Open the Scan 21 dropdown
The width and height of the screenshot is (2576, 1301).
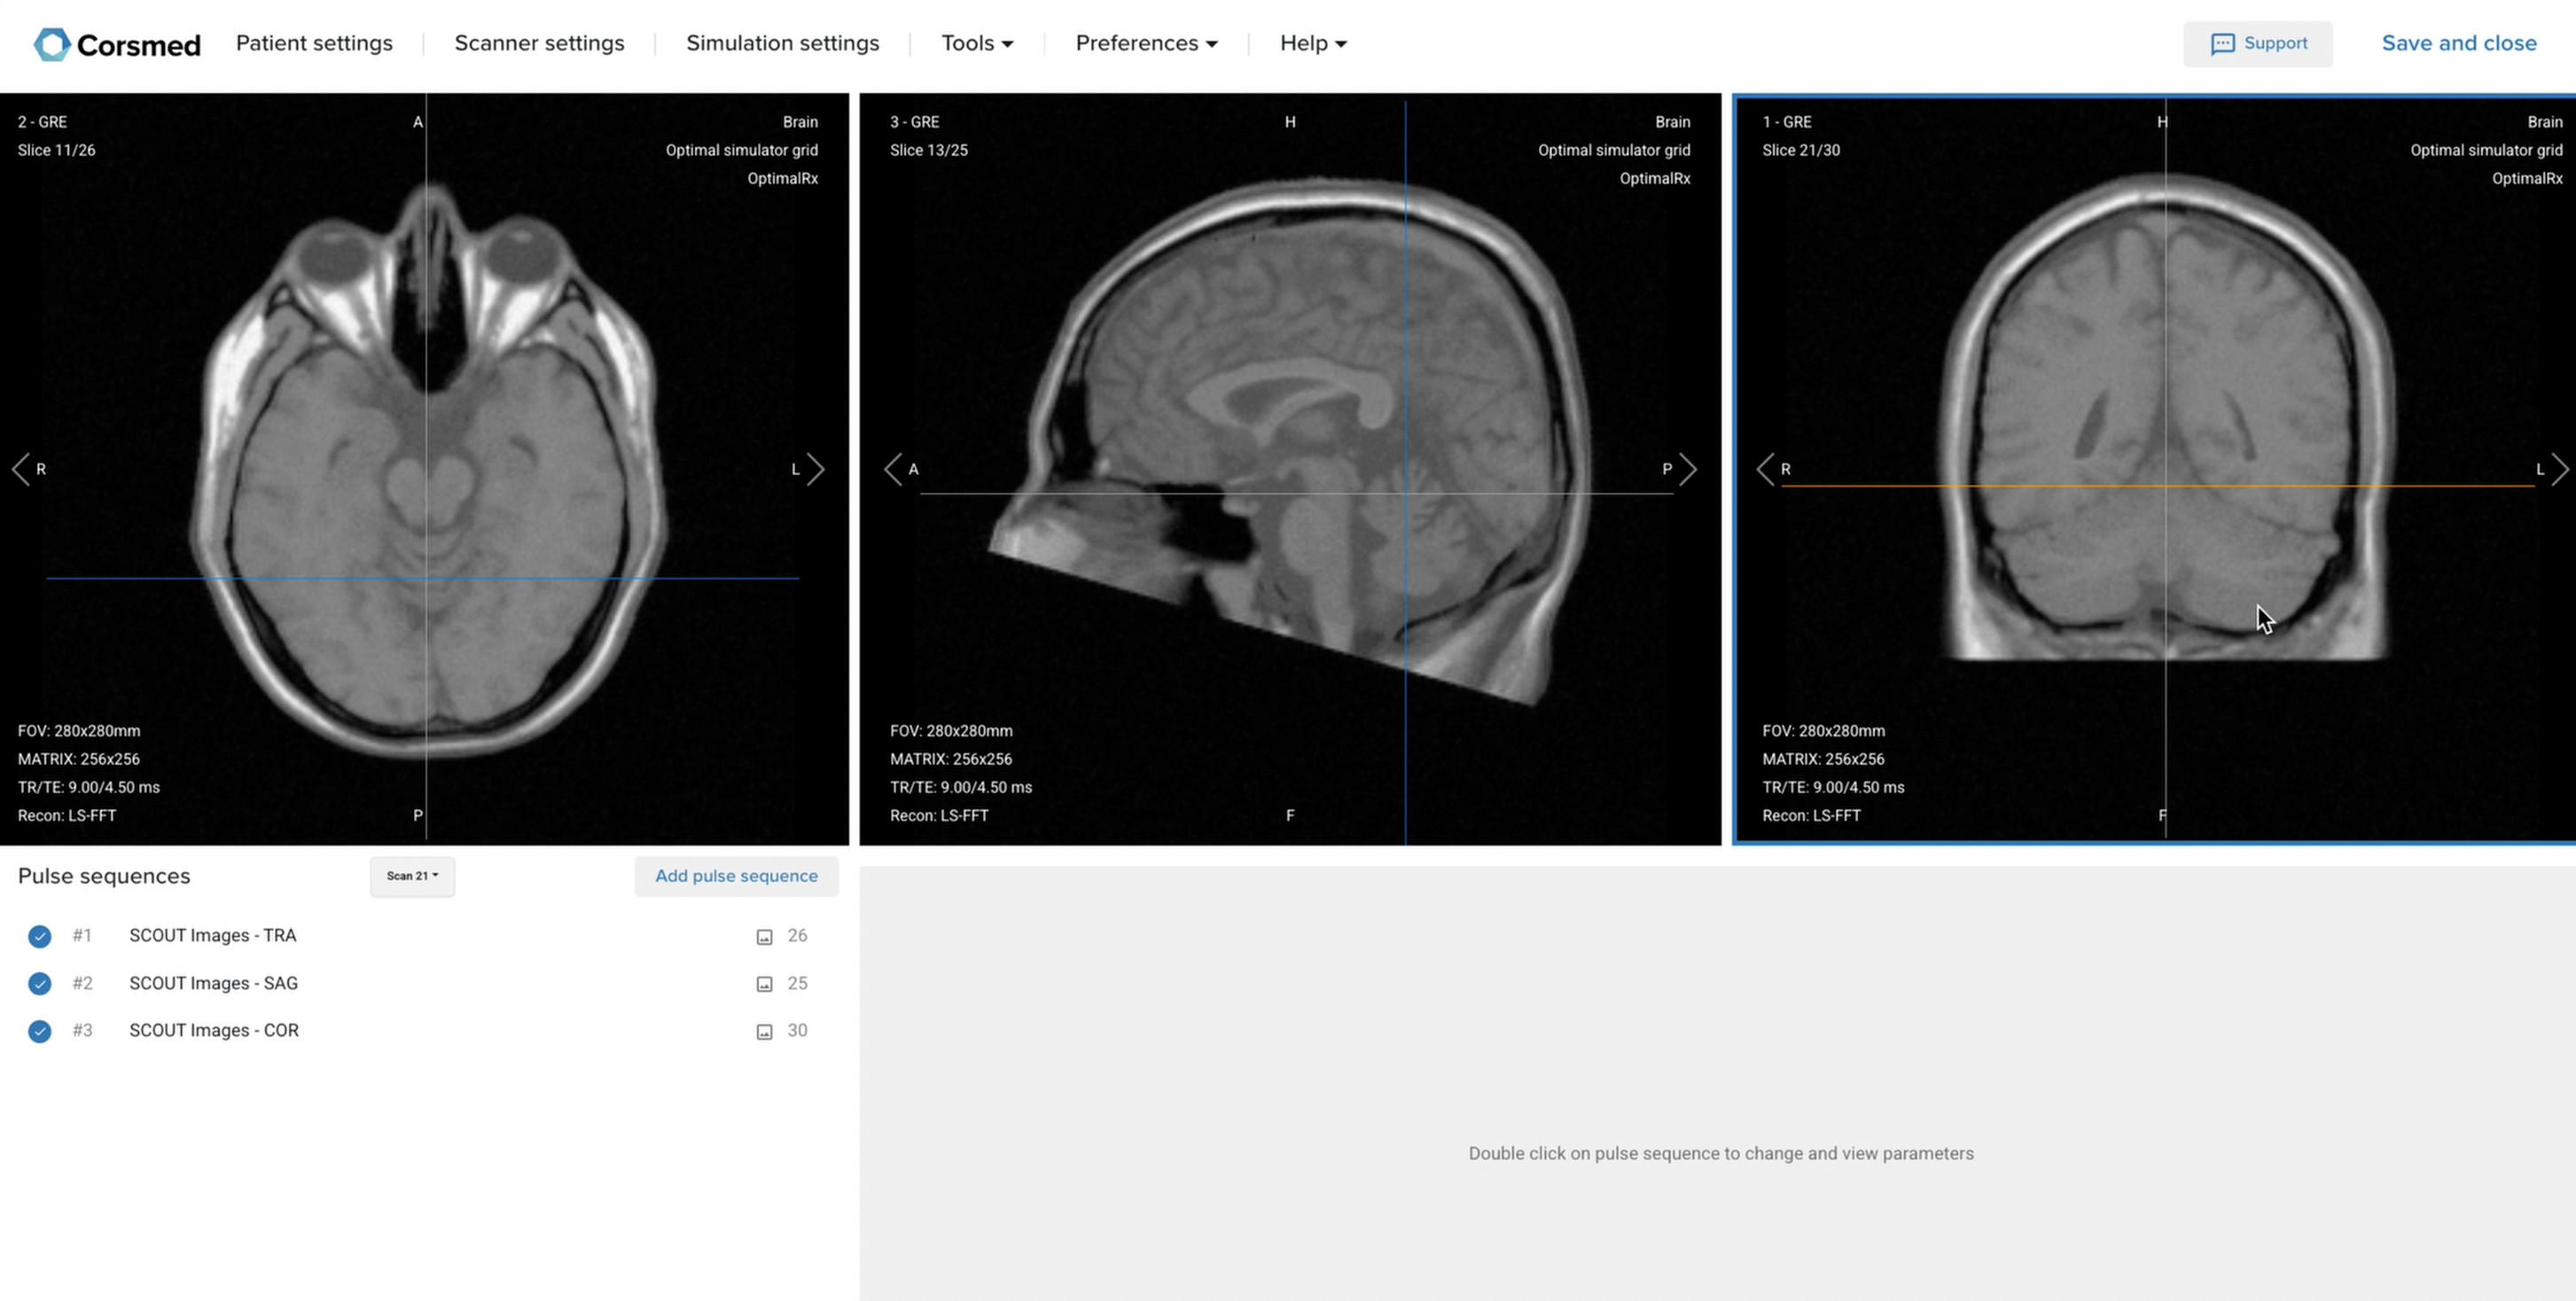pyautogui.click(x=411, y=876)
